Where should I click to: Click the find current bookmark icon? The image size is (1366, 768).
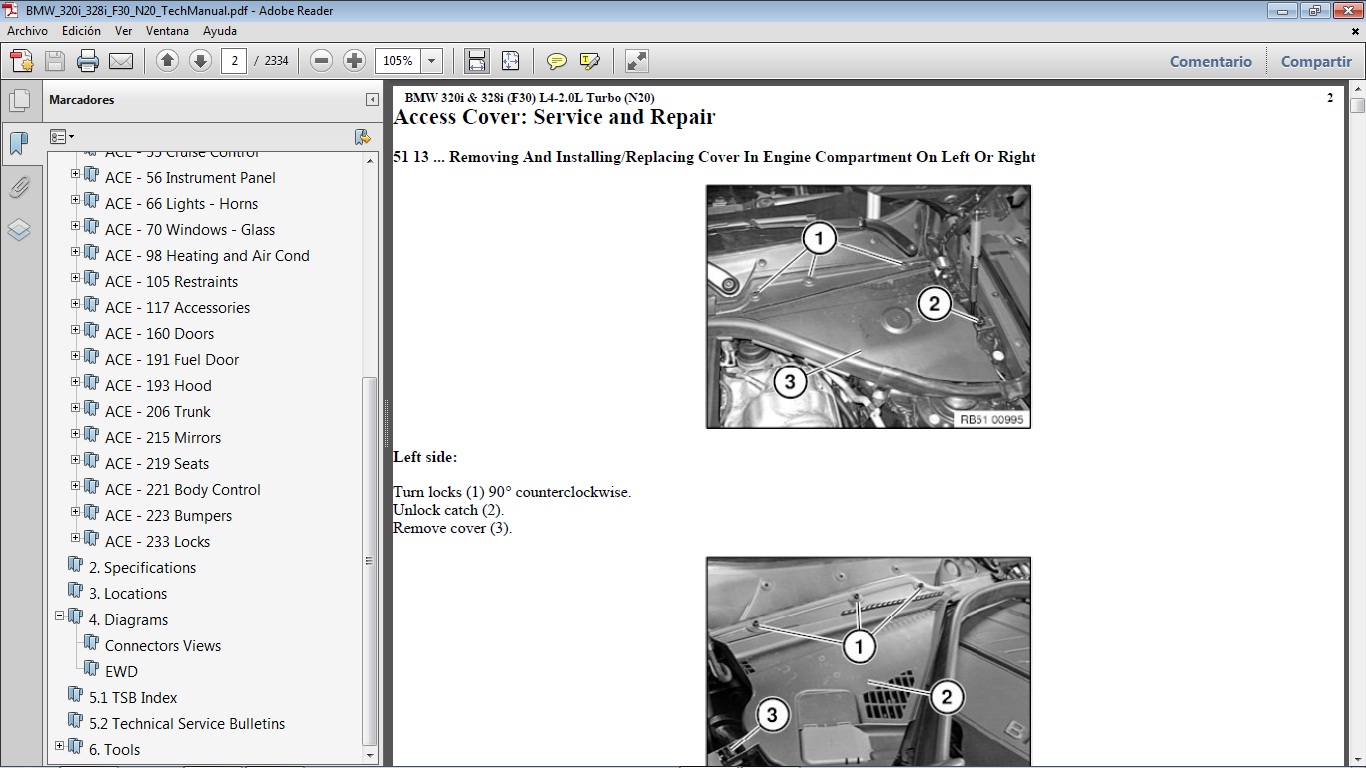362,136
